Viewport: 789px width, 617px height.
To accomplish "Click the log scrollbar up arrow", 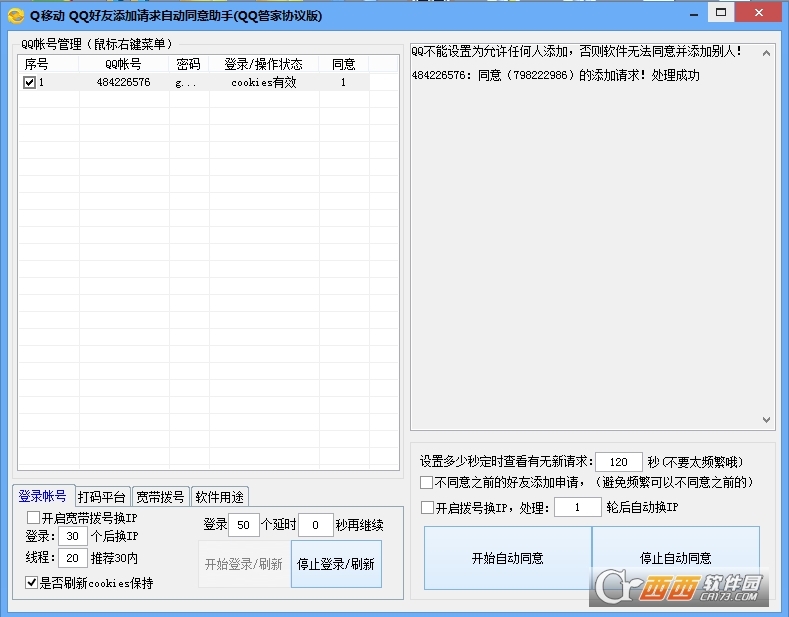I will 766,53.
